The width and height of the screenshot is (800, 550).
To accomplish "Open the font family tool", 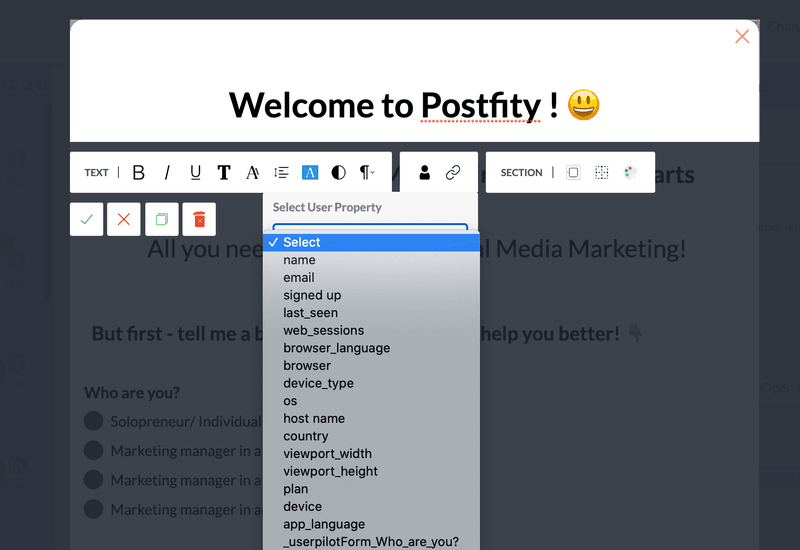I will [x=252, y=173].
